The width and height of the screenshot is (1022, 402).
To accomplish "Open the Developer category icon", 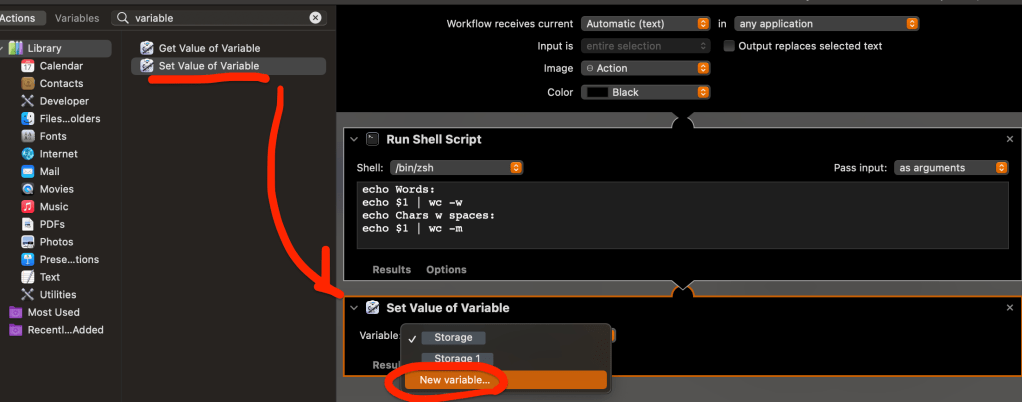I will click(x=28, y=102).
